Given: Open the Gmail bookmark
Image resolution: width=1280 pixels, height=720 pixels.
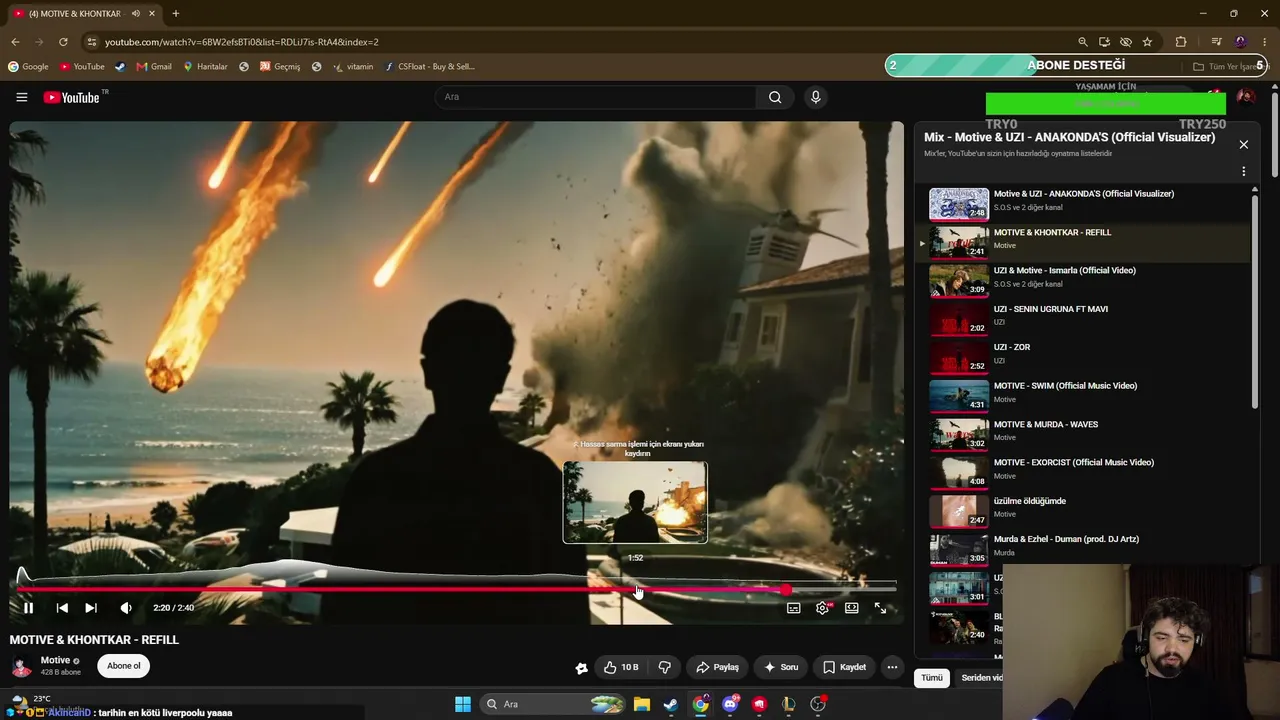Looking at the screenshot, I should (154, 67).
